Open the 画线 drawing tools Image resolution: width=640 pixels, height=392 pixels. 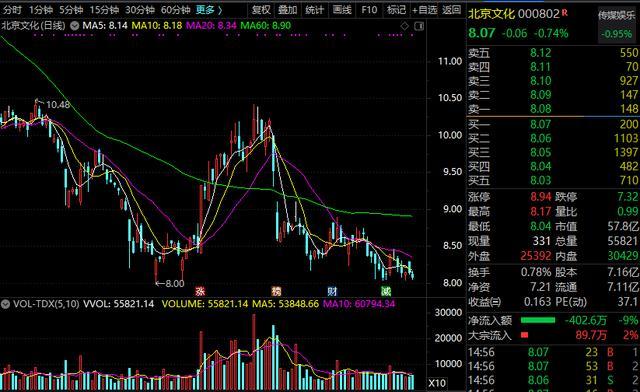click(x=342, y=9)
